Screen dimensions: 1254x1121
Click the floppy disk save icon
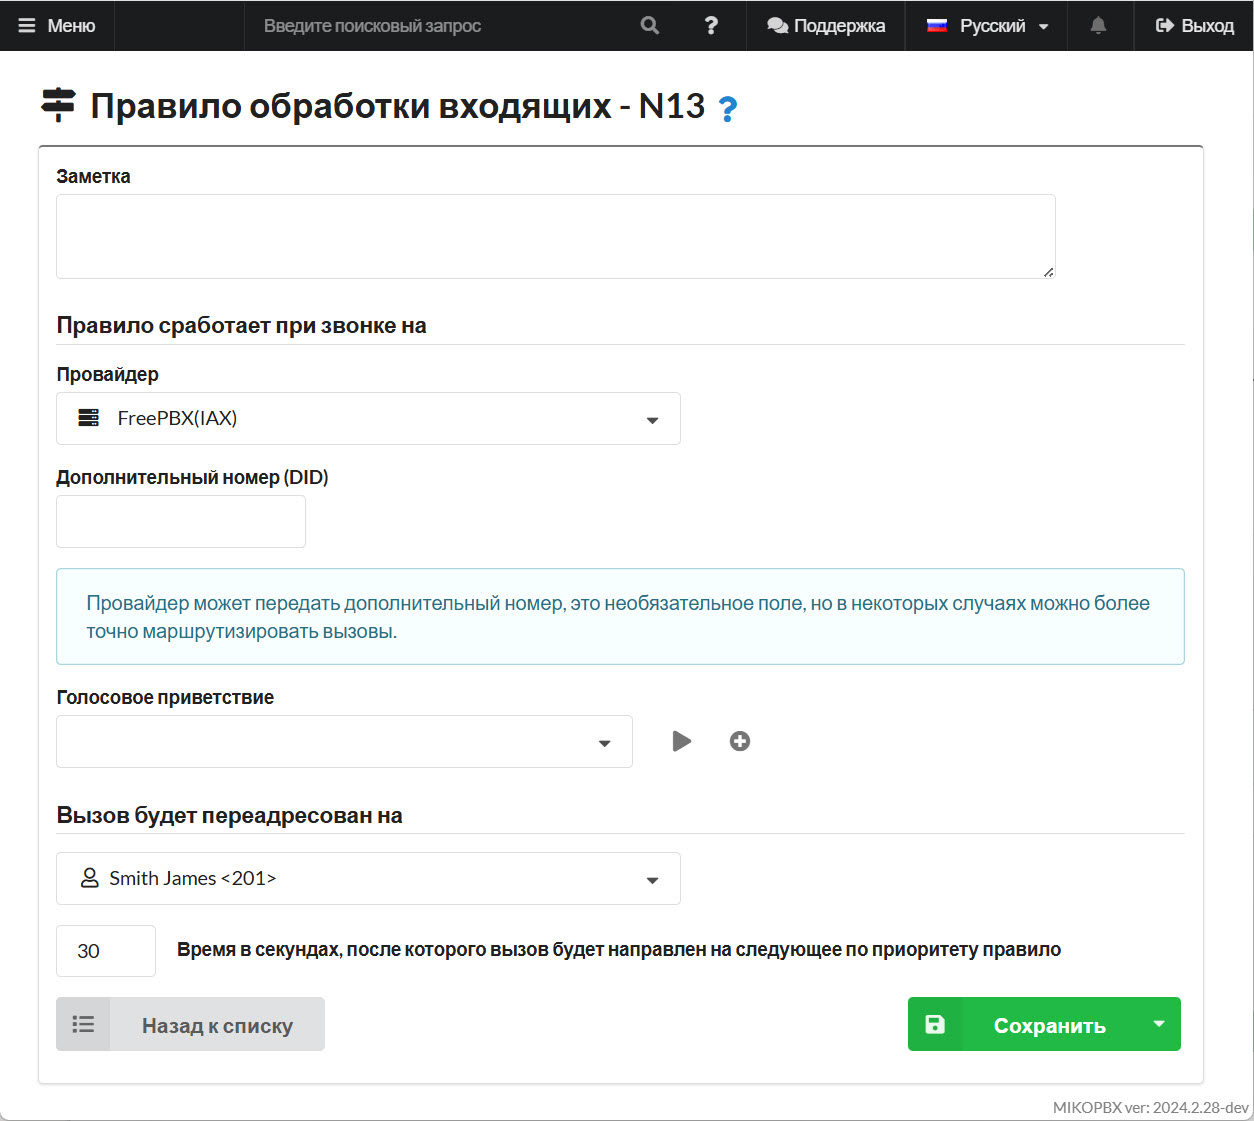tap(935, 1024)
